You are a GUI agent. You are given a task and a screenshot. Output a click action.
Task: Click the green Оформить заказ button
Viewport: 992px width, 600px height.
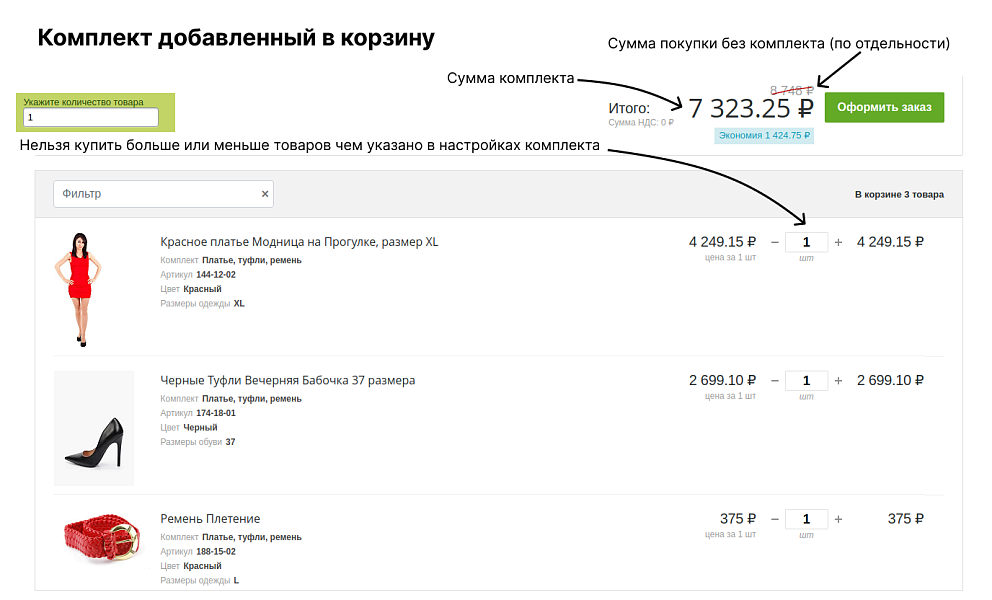(x=884, y=107)
